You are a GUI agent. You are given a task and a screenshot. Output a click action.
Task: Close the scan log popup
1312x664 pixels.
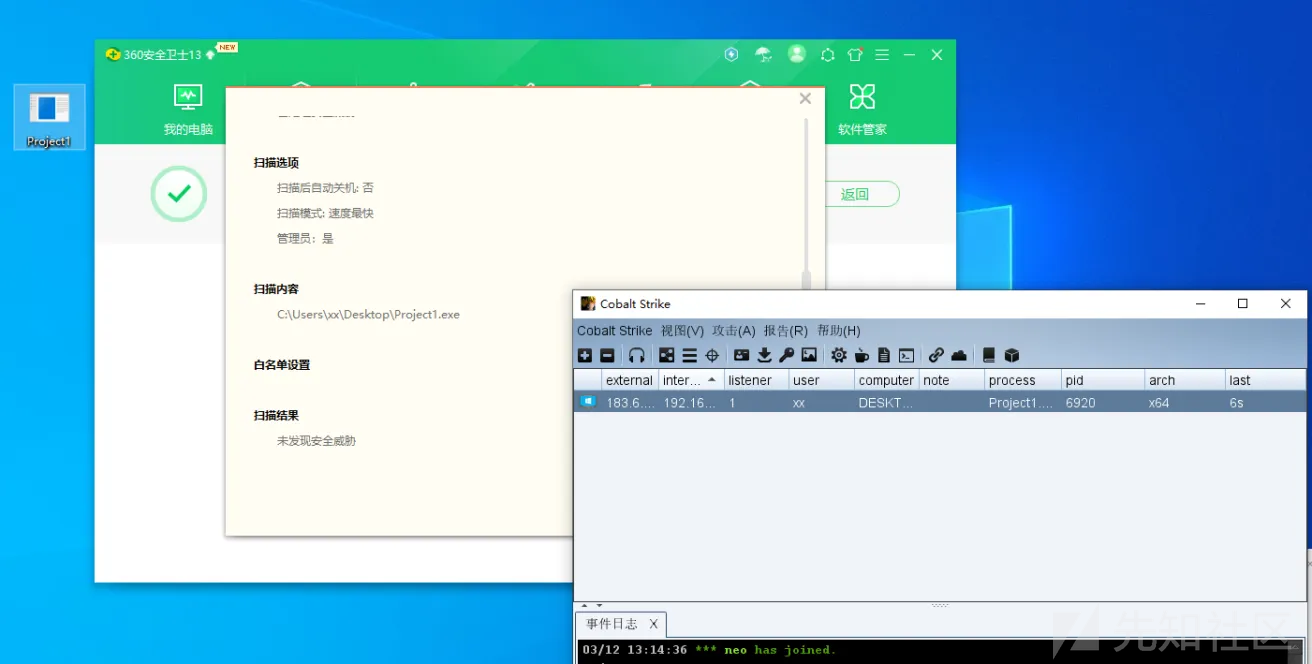(805, 98)
